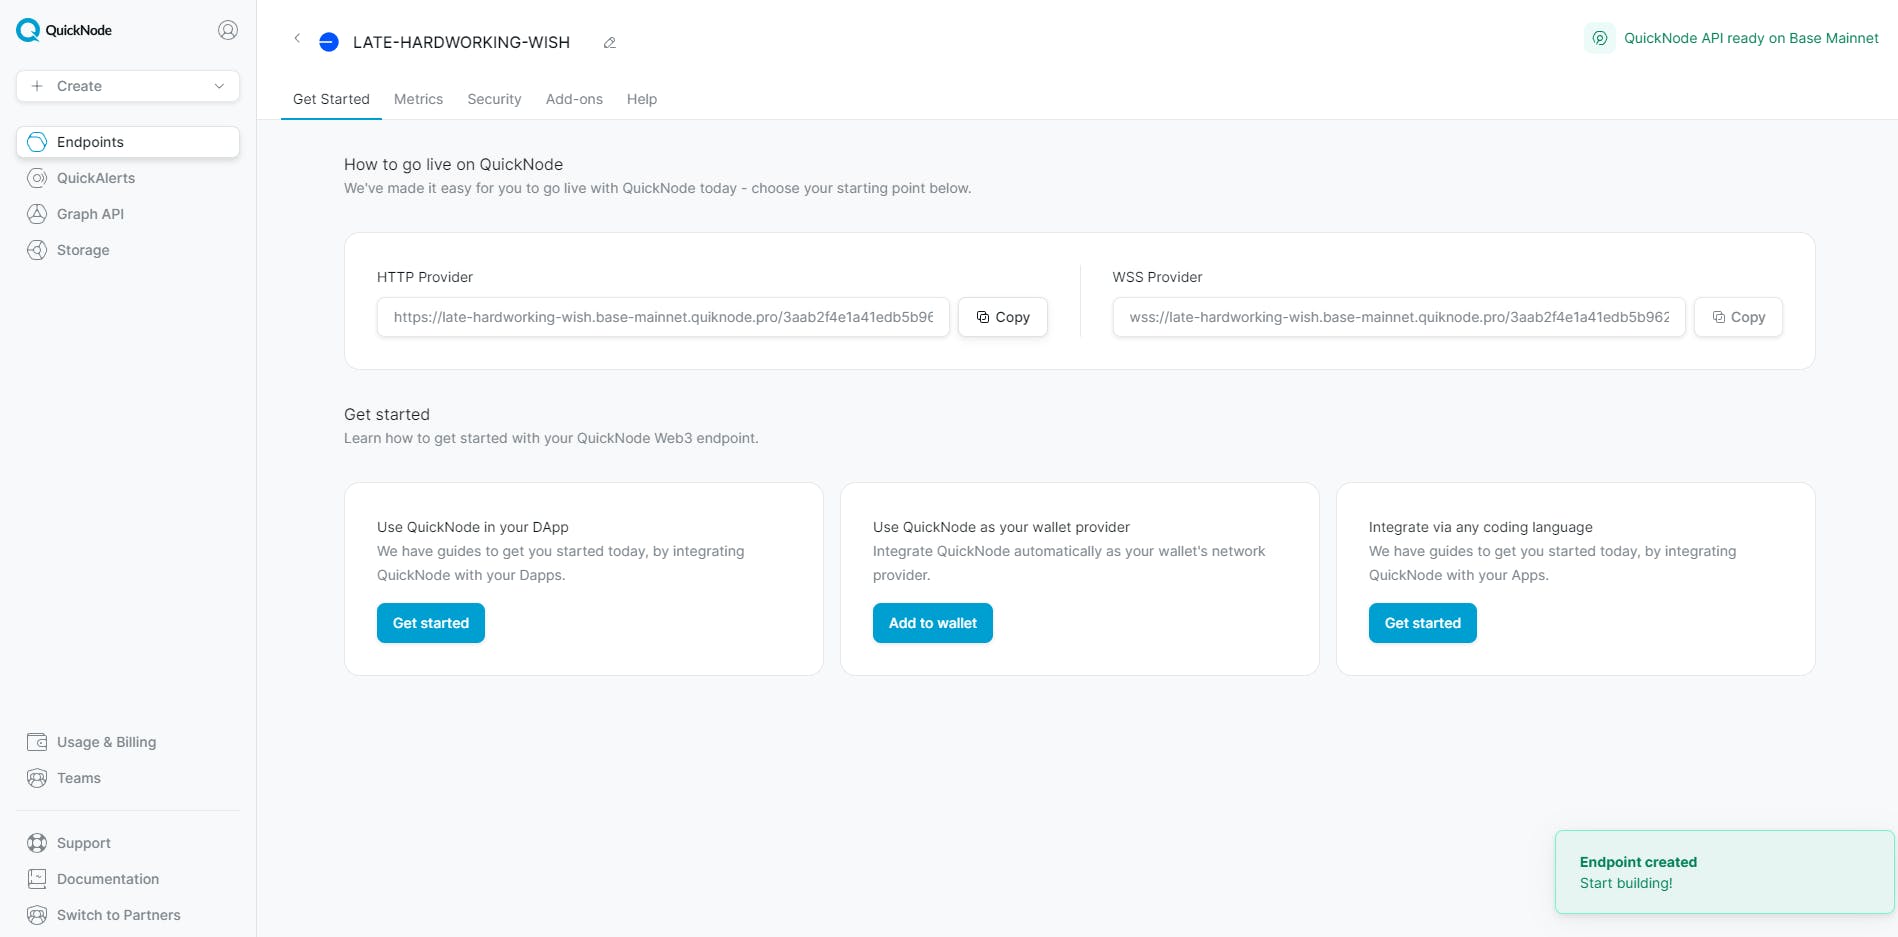Click the plus icon in the Create button
1898x937 pixels.
pos(37,86)
